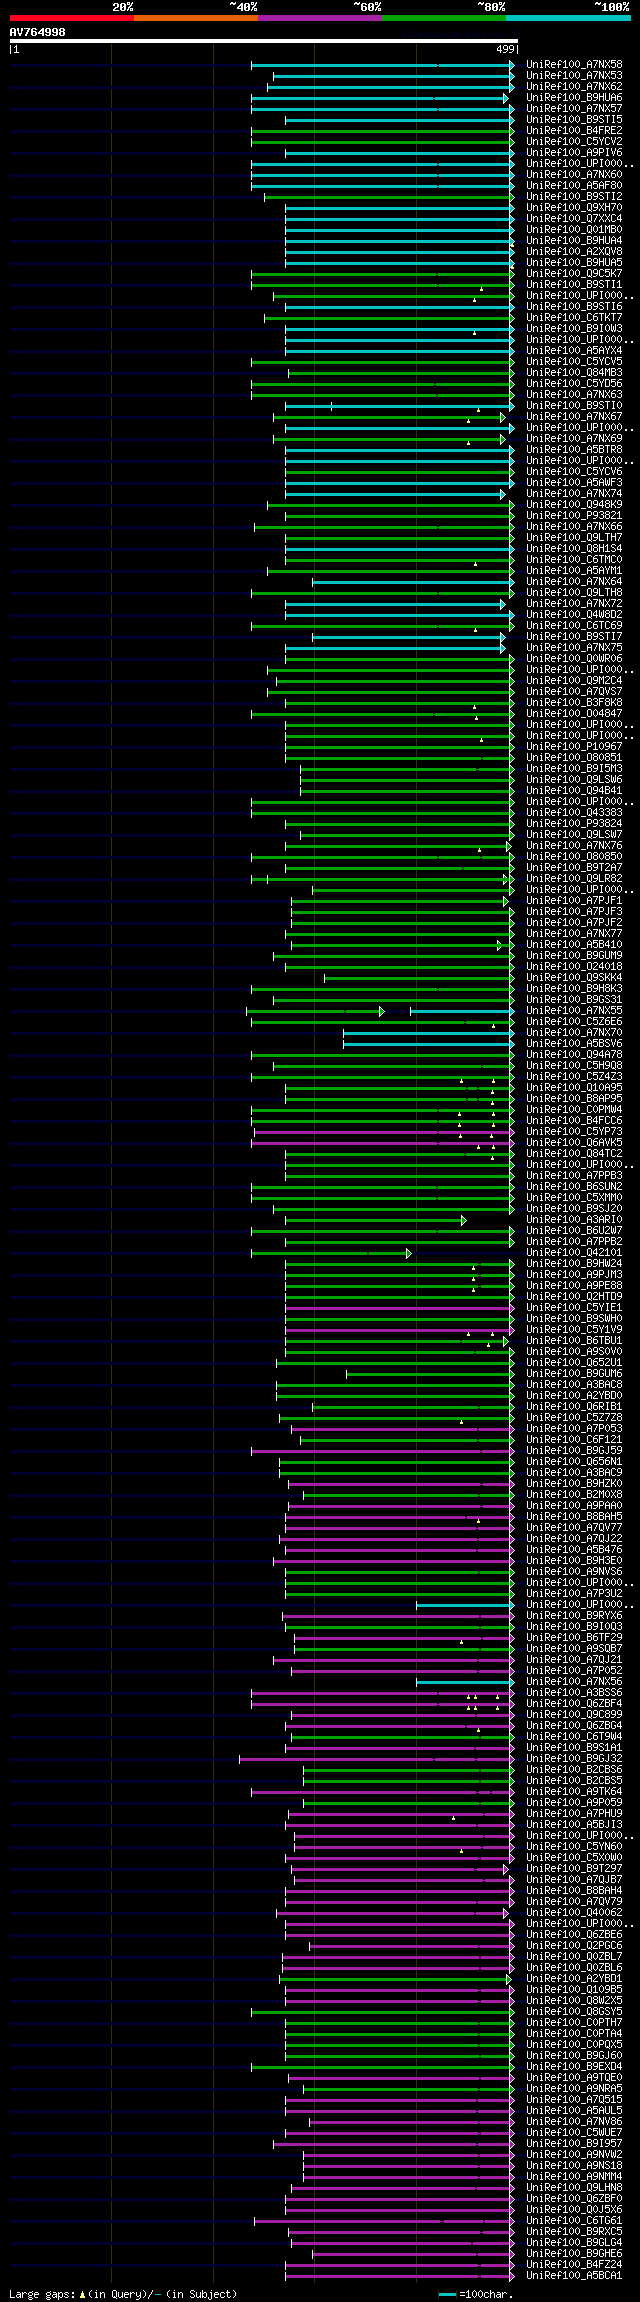The width and height of the screenshot is (640, 2302).
Task: Select the UniRef100_A7NX67 label
Action: (x=574, y=417)
